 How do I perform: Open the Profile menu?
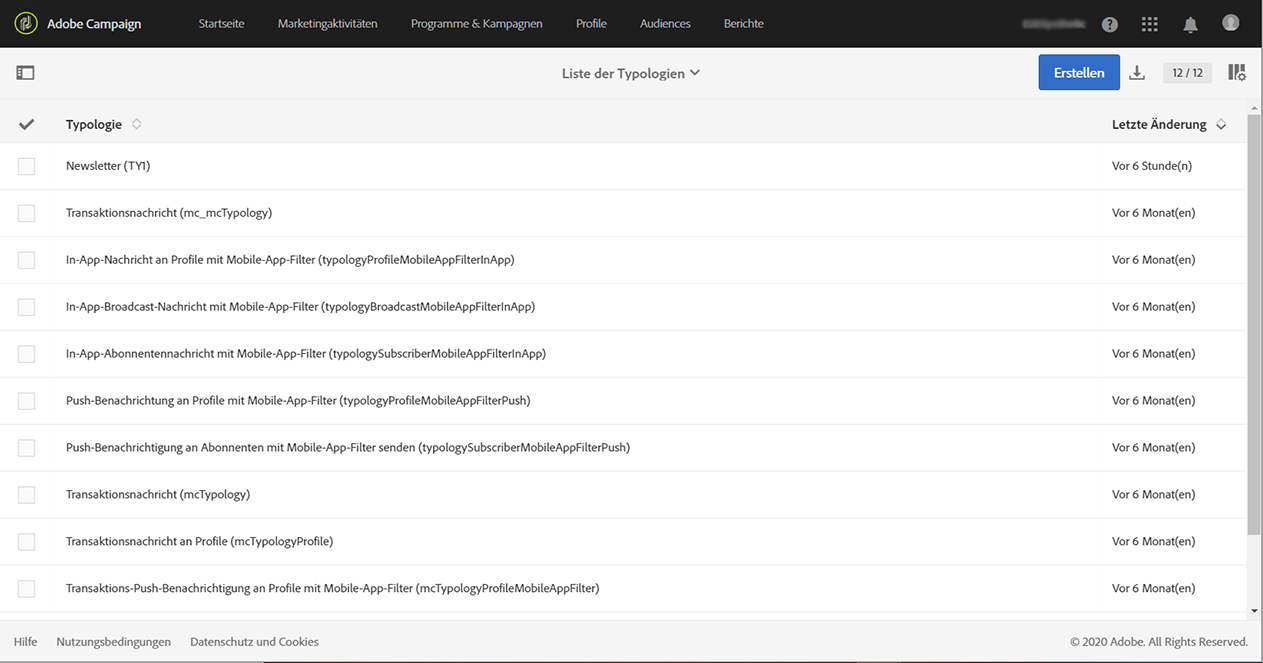click(591, 23)
